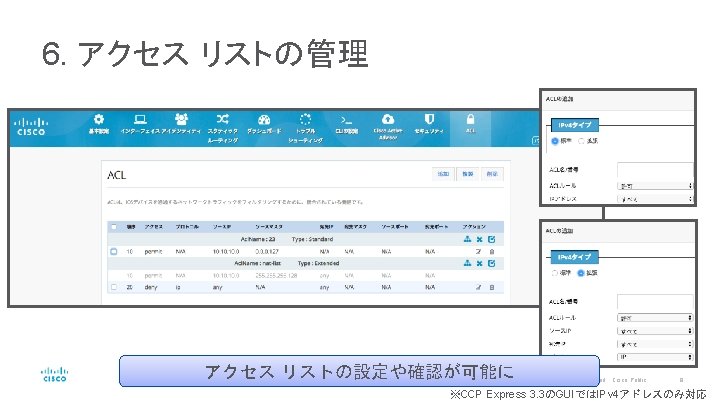Edit the permit 10.10.10.0 0.0.0.127 rule pencil icon
The width and height of the screenshot is (720, 405).
[x=478, y=252]
